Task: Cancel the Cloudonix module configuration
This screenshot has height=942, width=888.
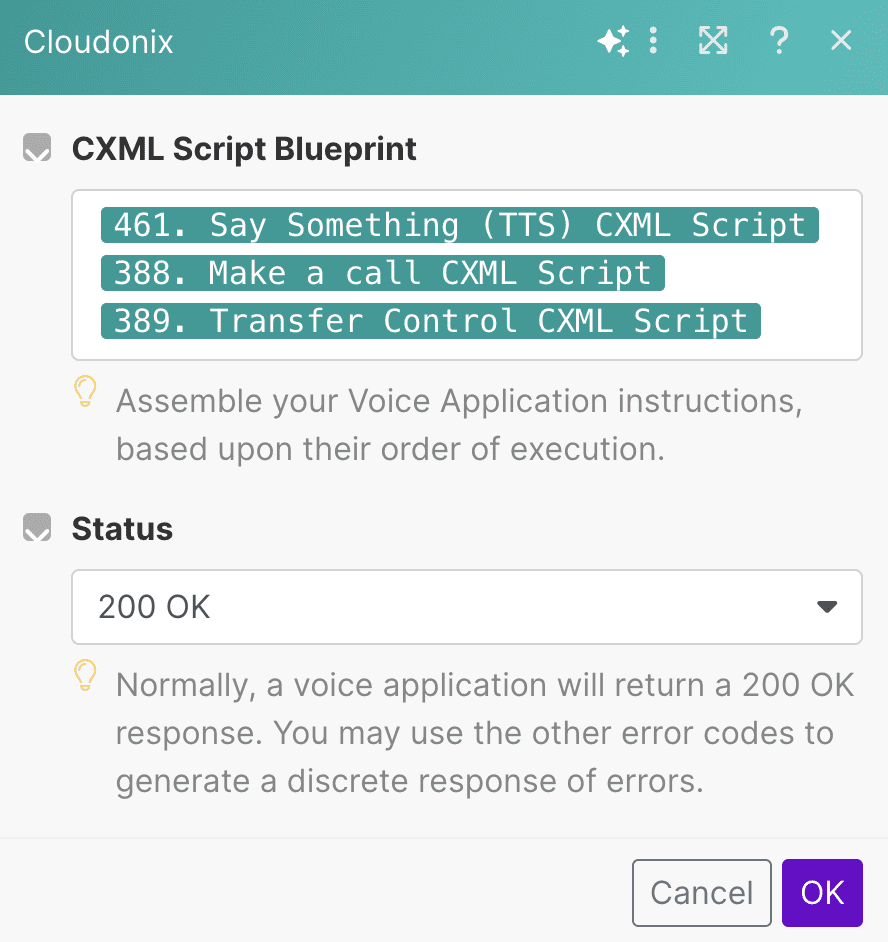Action: 701,892
